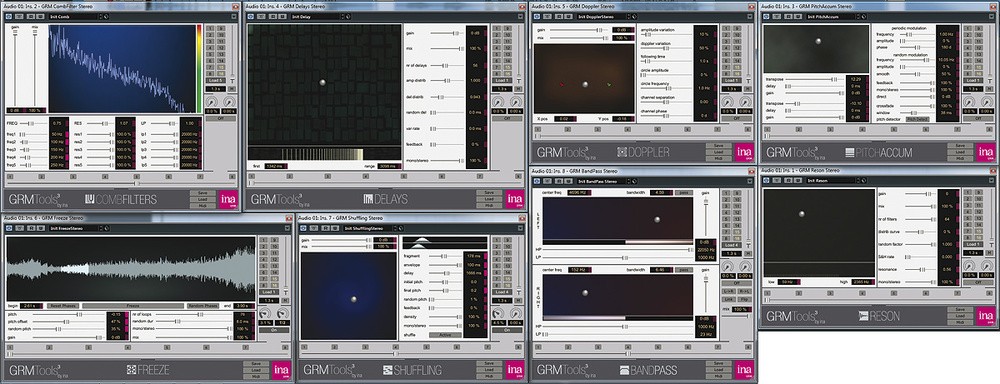
Task: Click the Freeze plugin's power bypass icon
Action: (9, 228)
